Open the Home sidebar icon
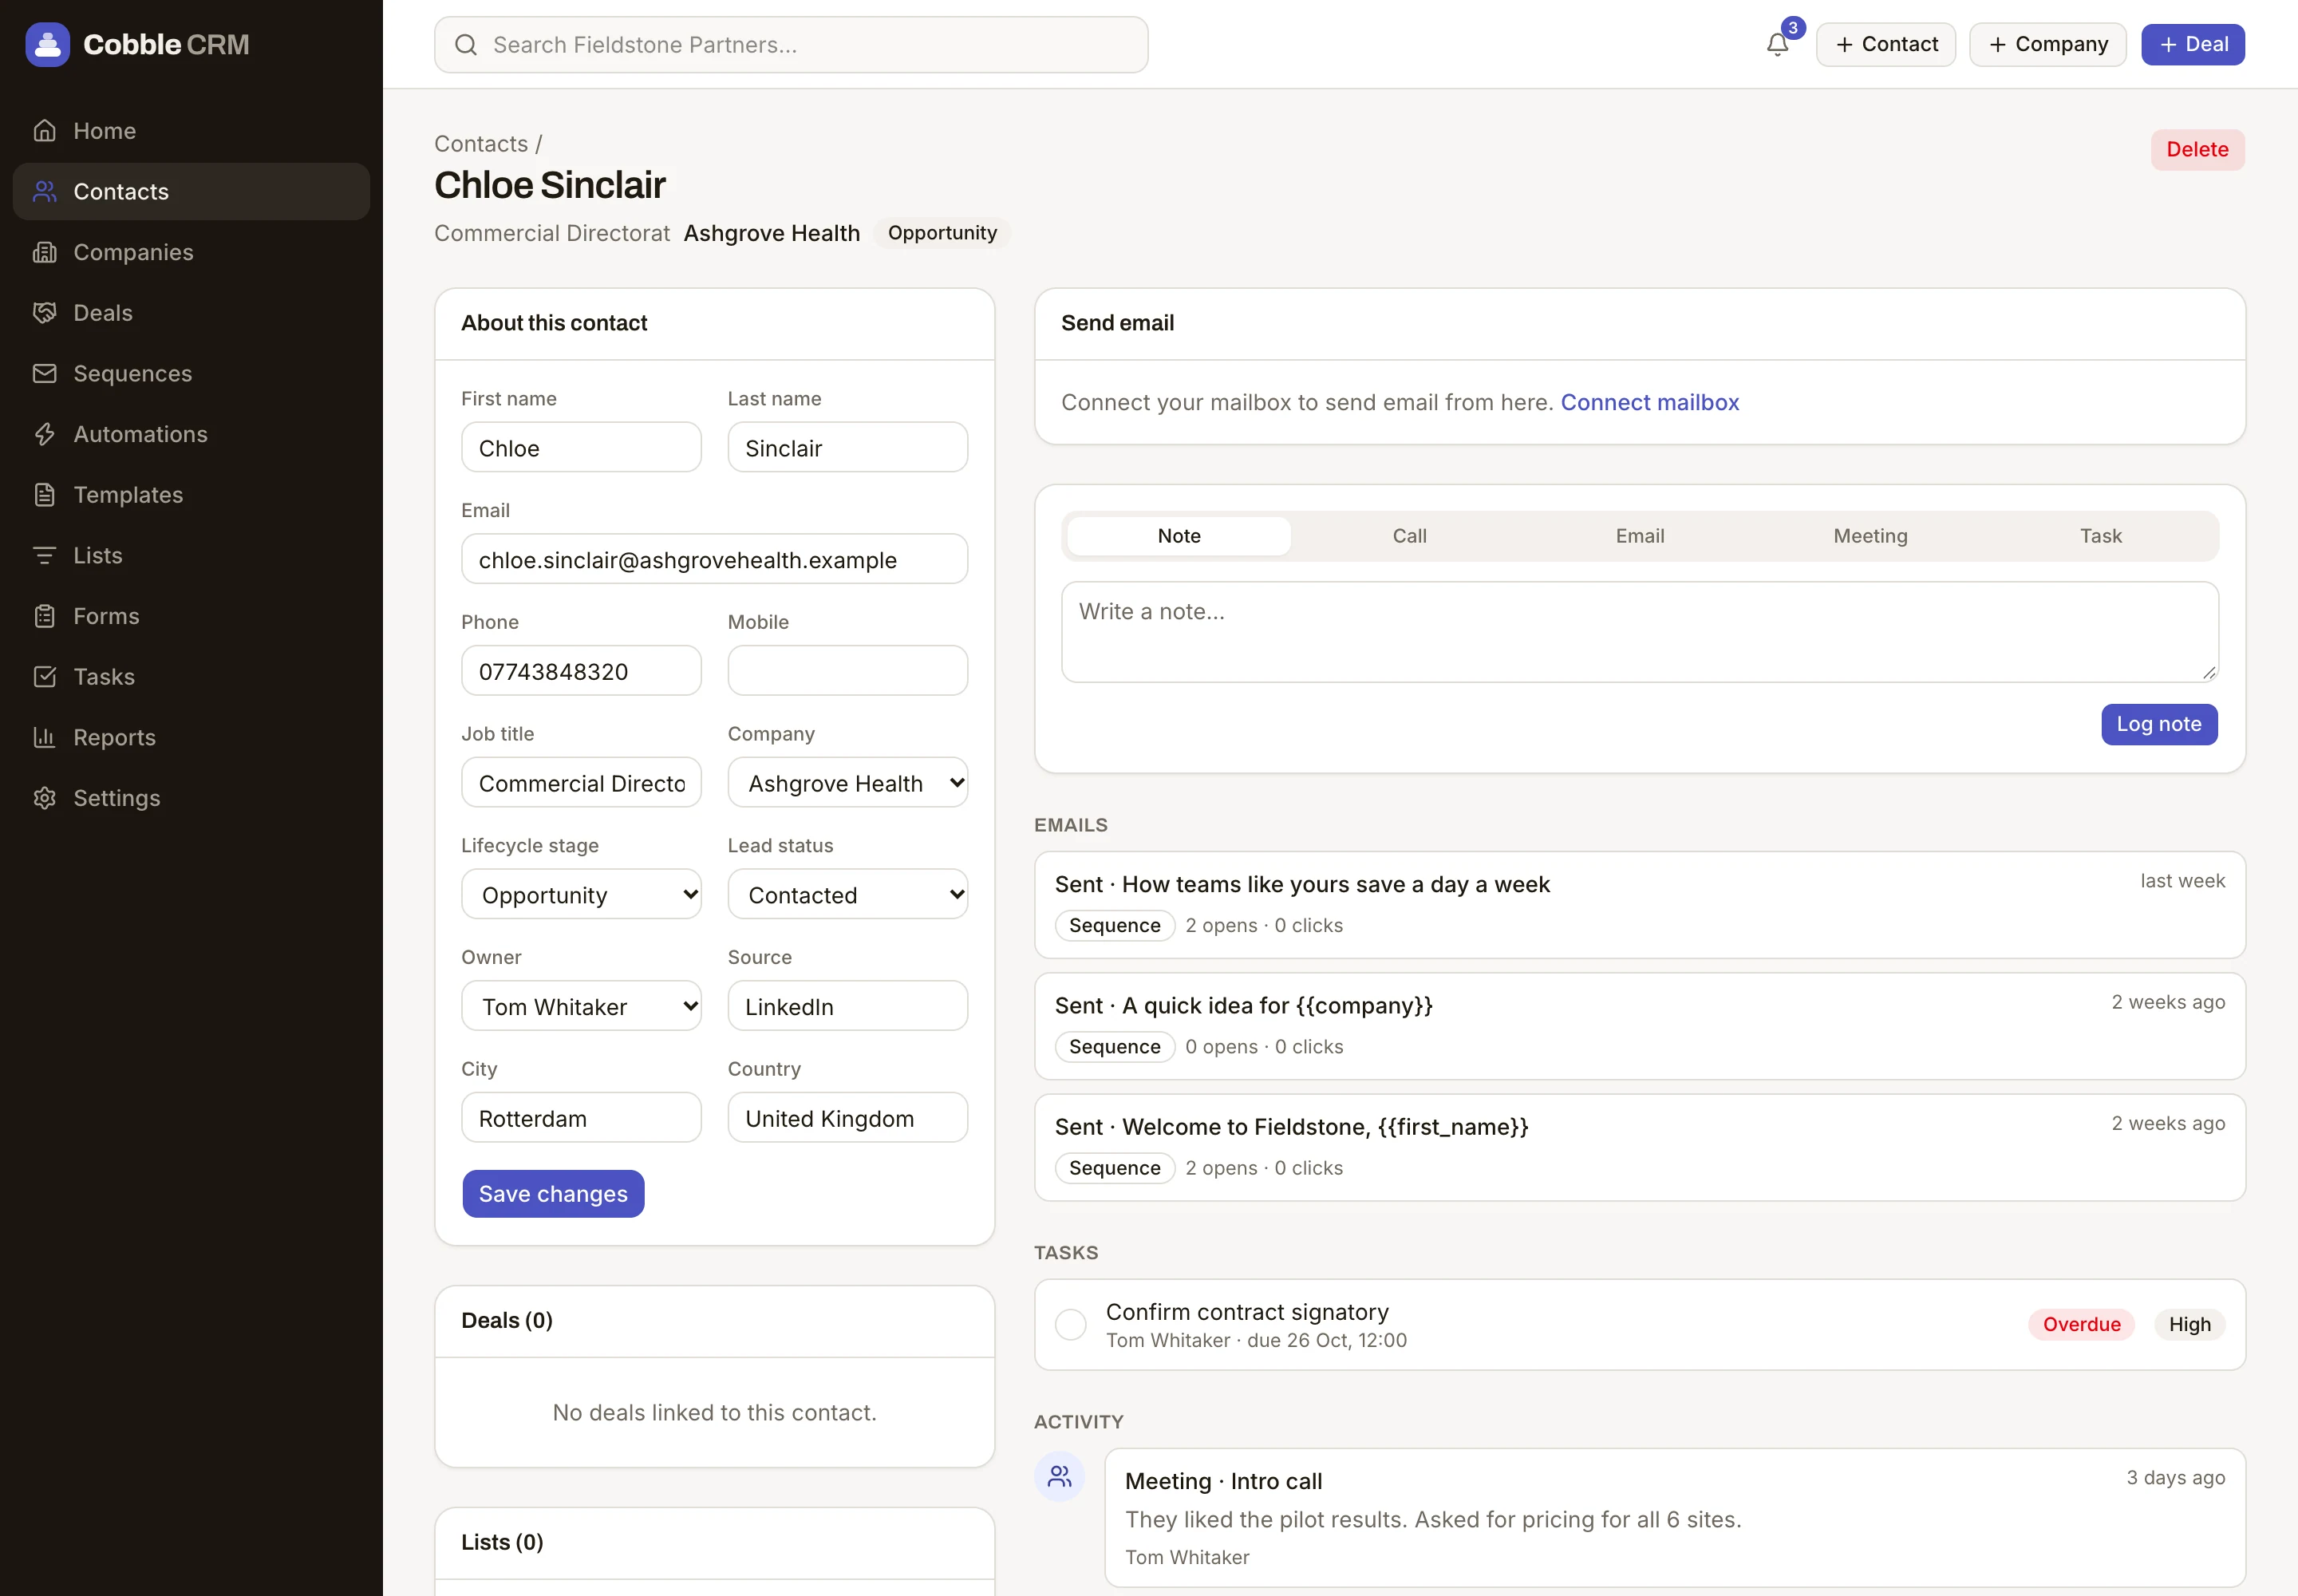The width and height of the screenshot is (2298, 1596). click(44, 130)
